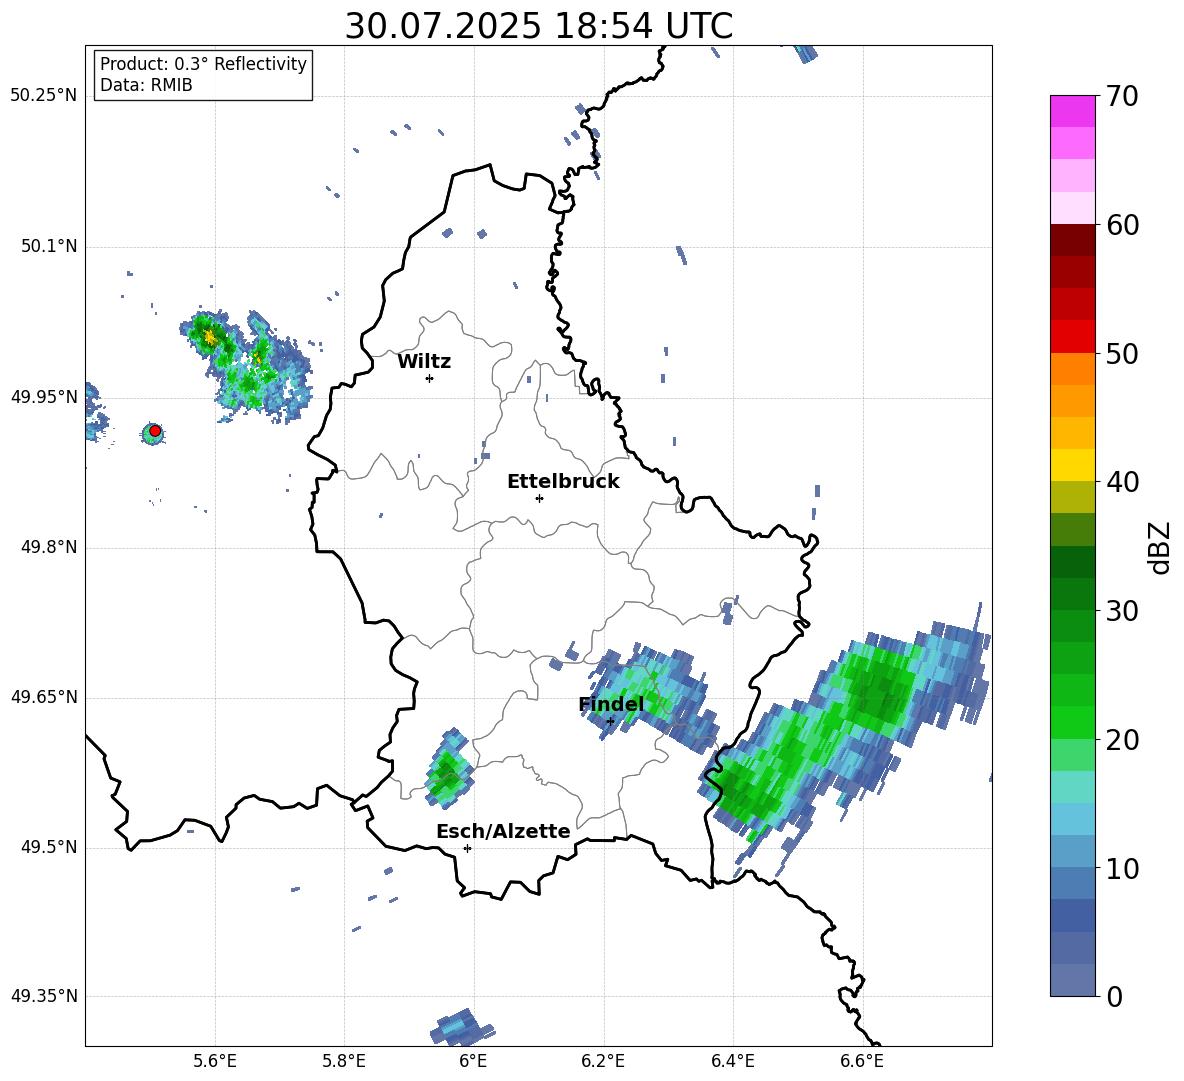Viewport: 1184px width, 1081px height.
Task: Click the Esch/Alzette city label
Action: click(503, 832)
